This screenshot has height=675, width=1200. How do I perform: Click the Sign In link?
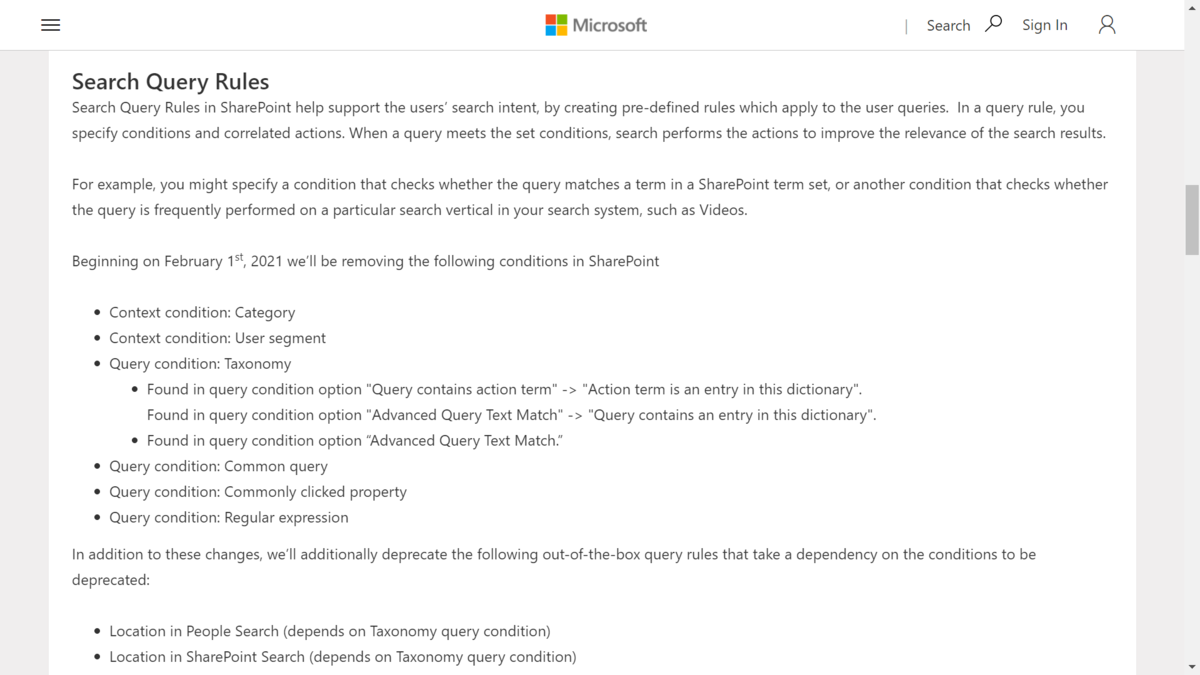tap(1044, 25)
